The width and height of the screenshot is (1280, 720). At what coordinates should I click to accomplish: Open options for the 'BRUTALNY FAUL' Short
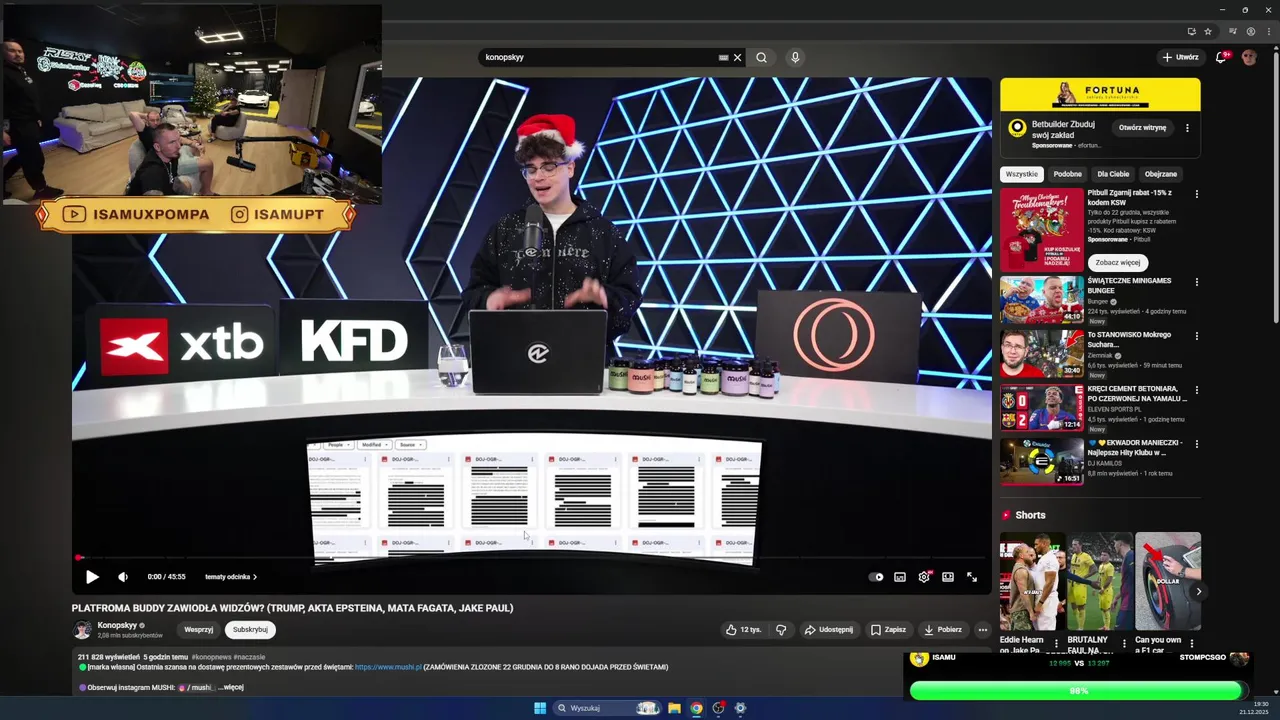[x=1124, y=644]
